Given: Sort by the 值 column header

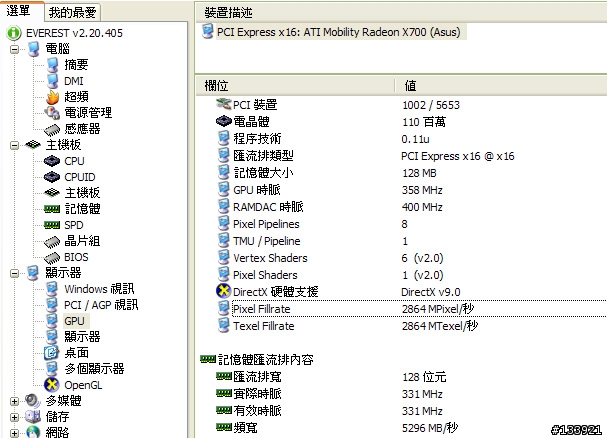Looking at the screenshot, I should 501,86.
